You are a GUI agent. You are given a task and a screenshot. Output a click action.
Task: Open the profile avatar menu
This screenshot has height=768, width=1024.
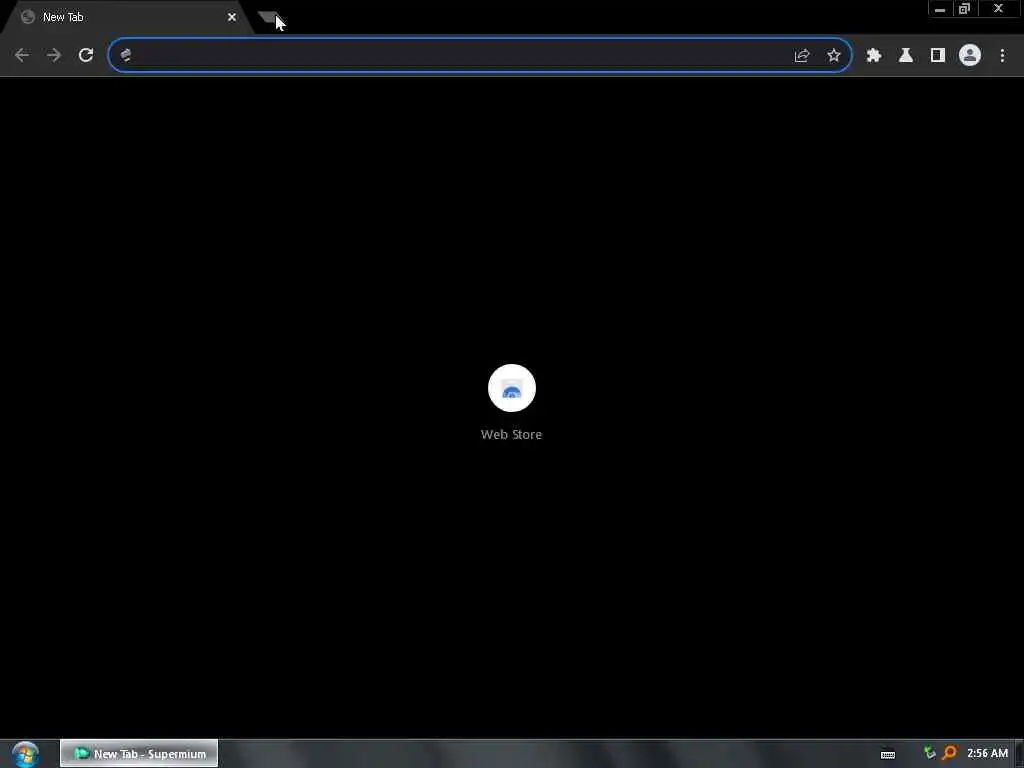click(x=970, y=56)
